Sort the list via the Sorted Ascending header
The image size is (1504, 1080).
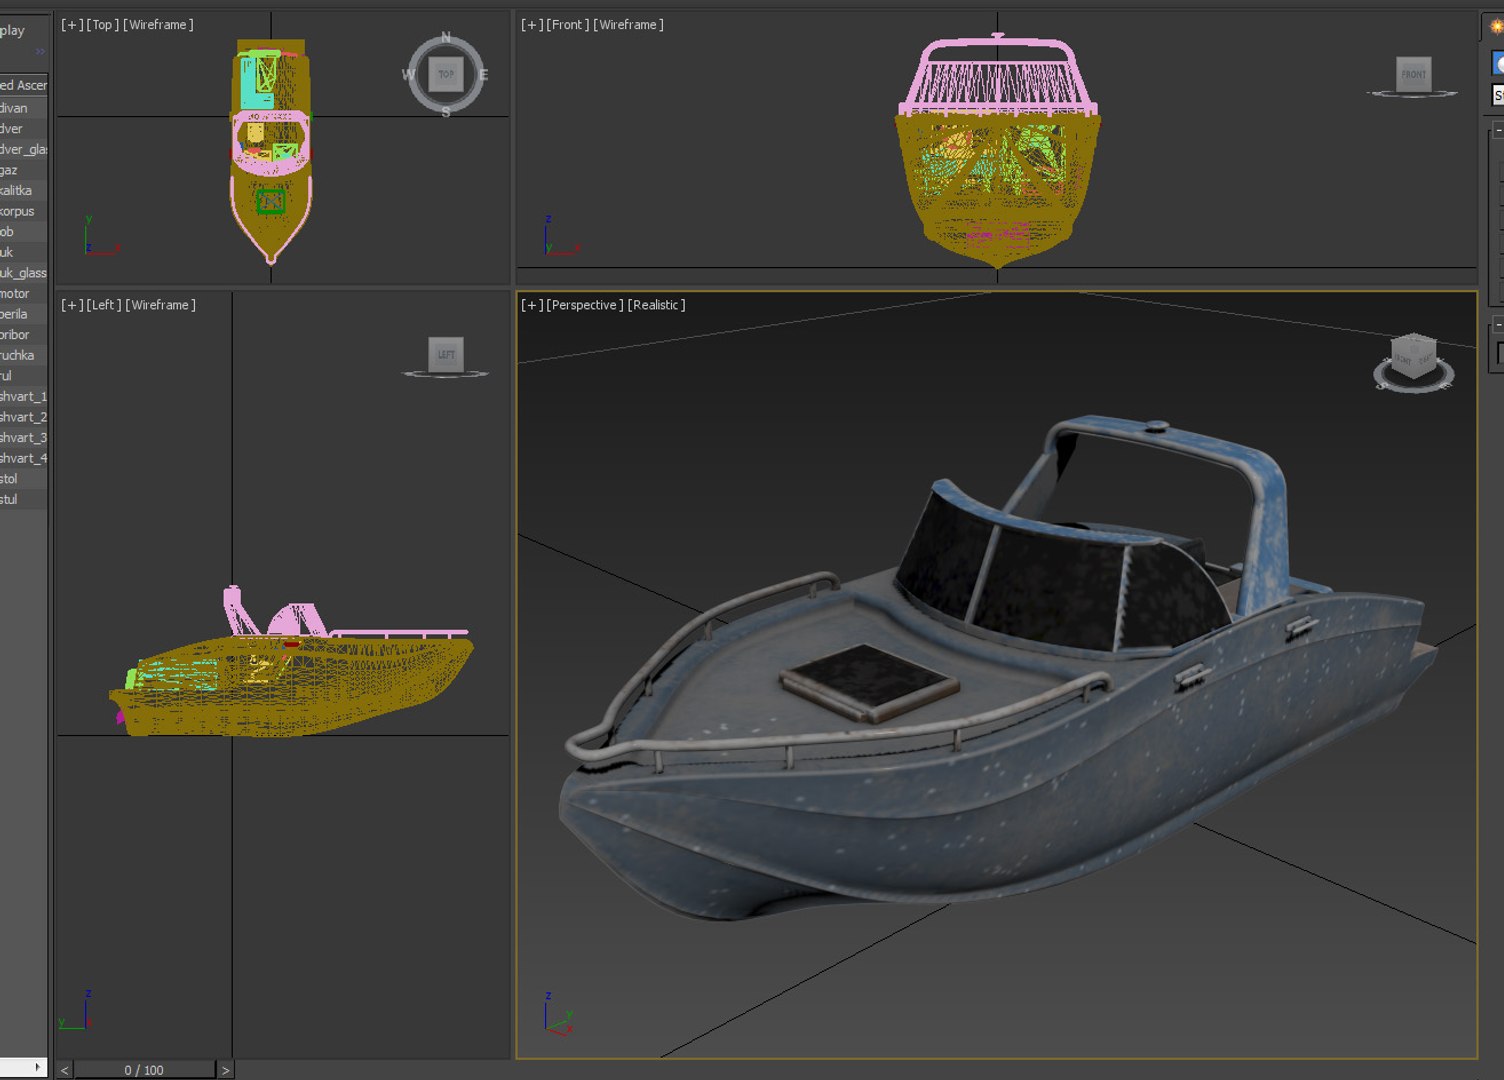point(23,85)
